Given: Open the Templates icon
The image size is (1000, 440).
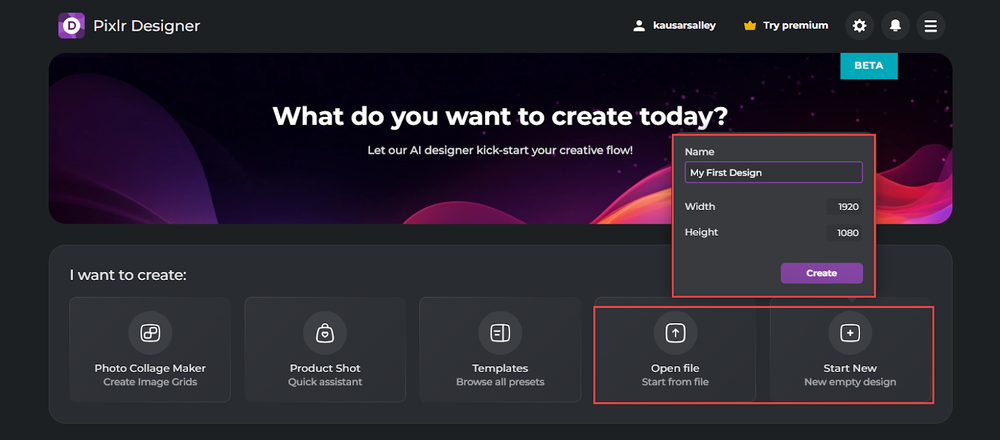Looking at the screenshot, I should click(500, 332).
